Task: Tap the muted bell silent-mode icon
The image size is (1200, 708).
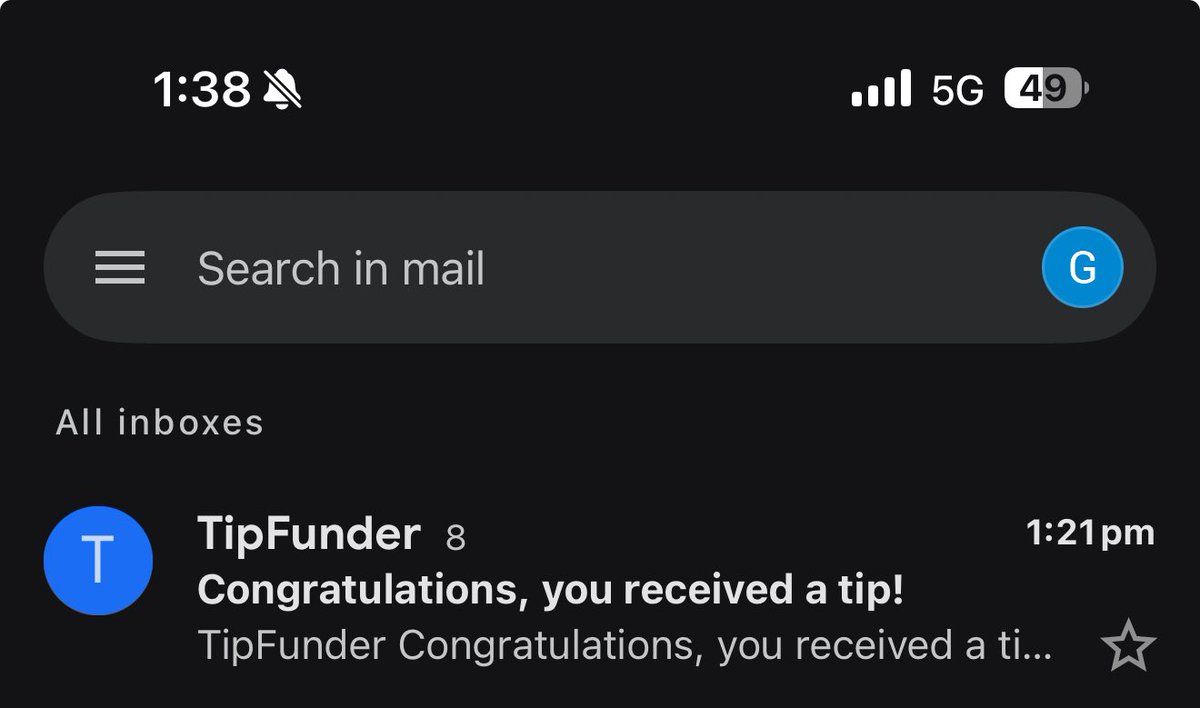Action: pos(282,90)
